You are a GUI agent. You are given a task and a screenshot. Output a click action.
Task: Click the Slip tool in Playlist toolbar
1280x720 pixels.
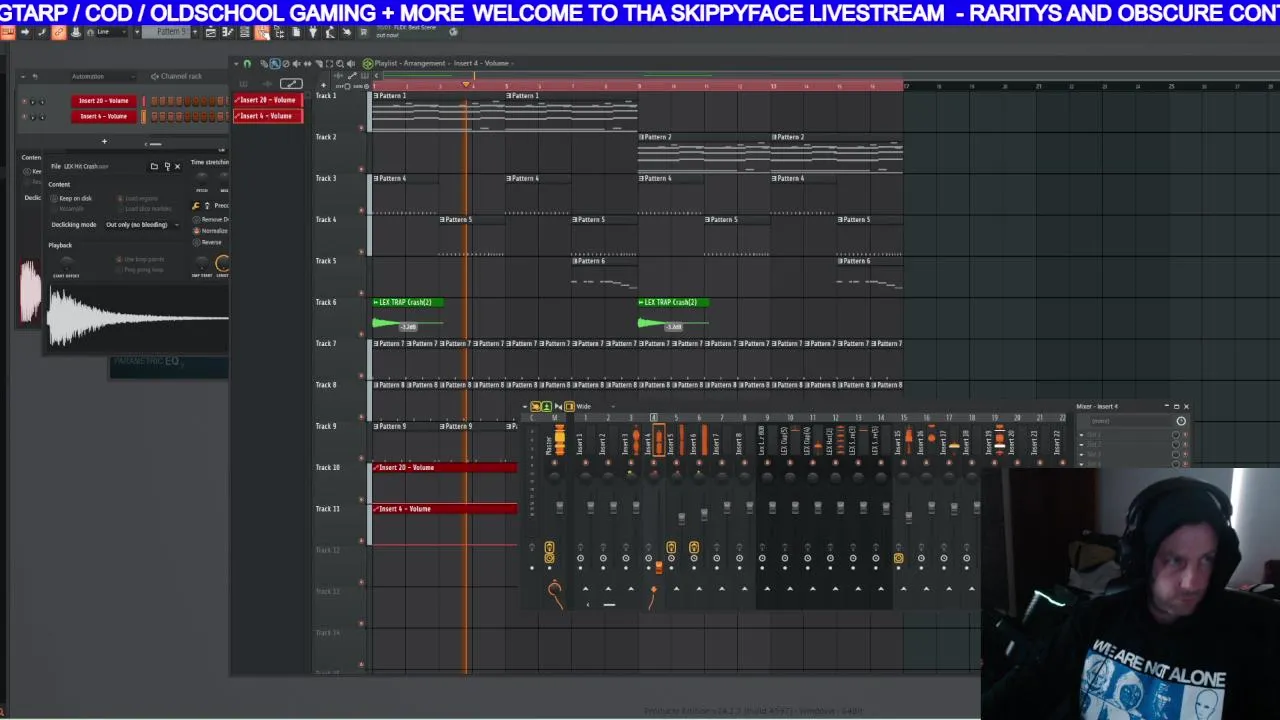(307, 63)
